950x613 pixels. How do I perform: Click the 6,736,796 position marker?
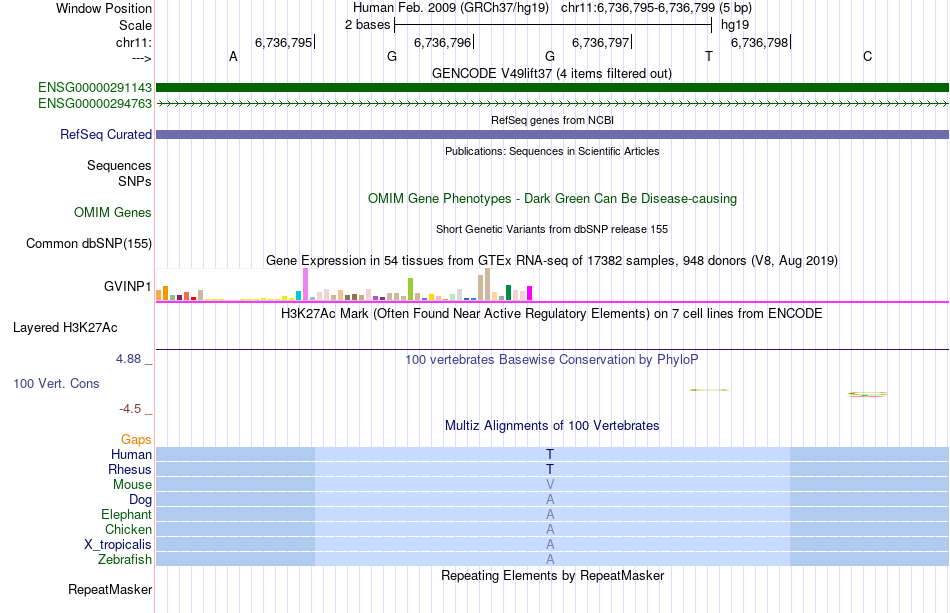pyautogui.click(x=443, y=42)
